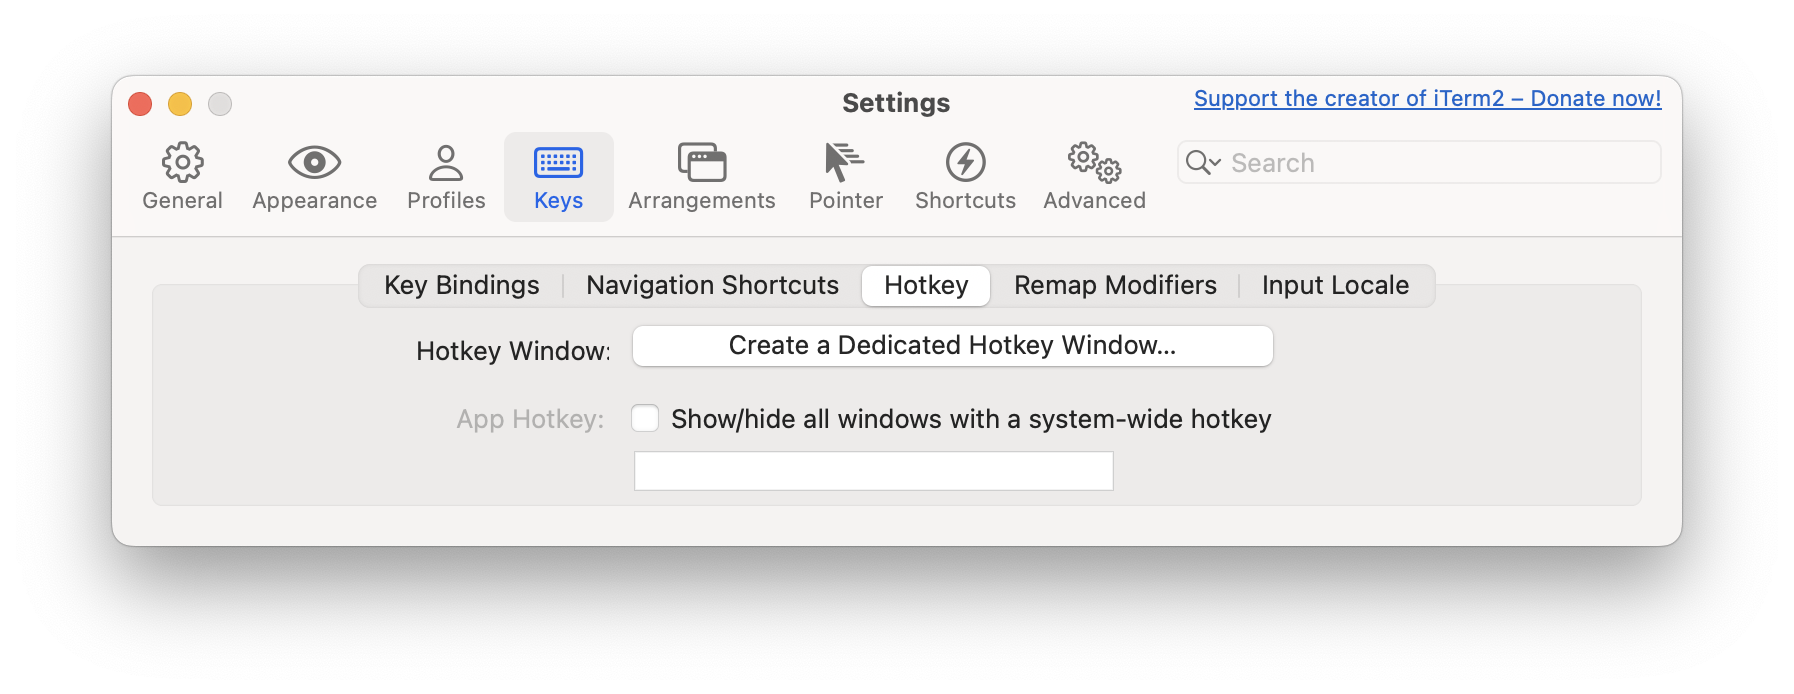Switch to the Key Bindings tab

click(461, 286)
